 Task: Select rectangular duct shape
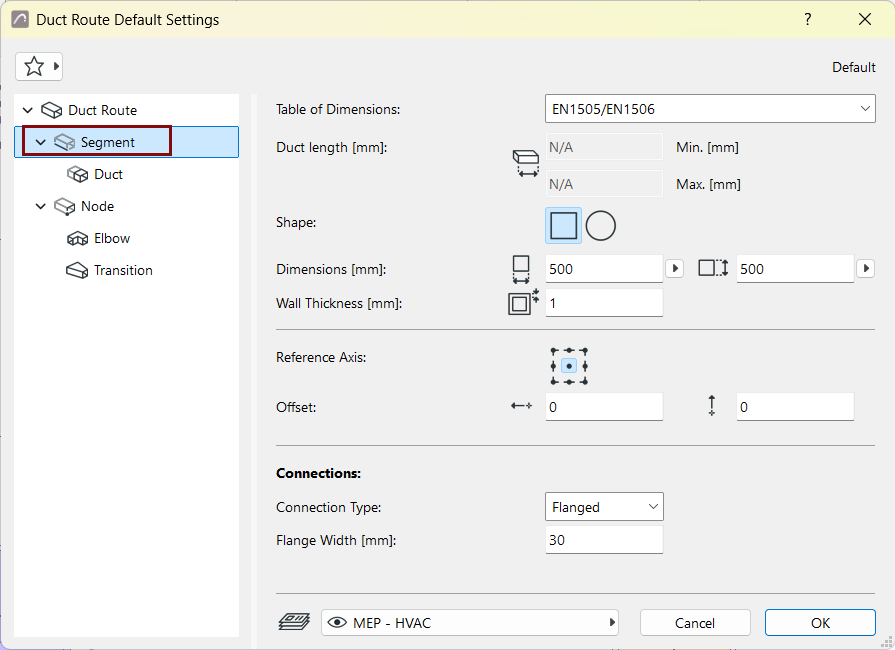(x=563, y=225)
